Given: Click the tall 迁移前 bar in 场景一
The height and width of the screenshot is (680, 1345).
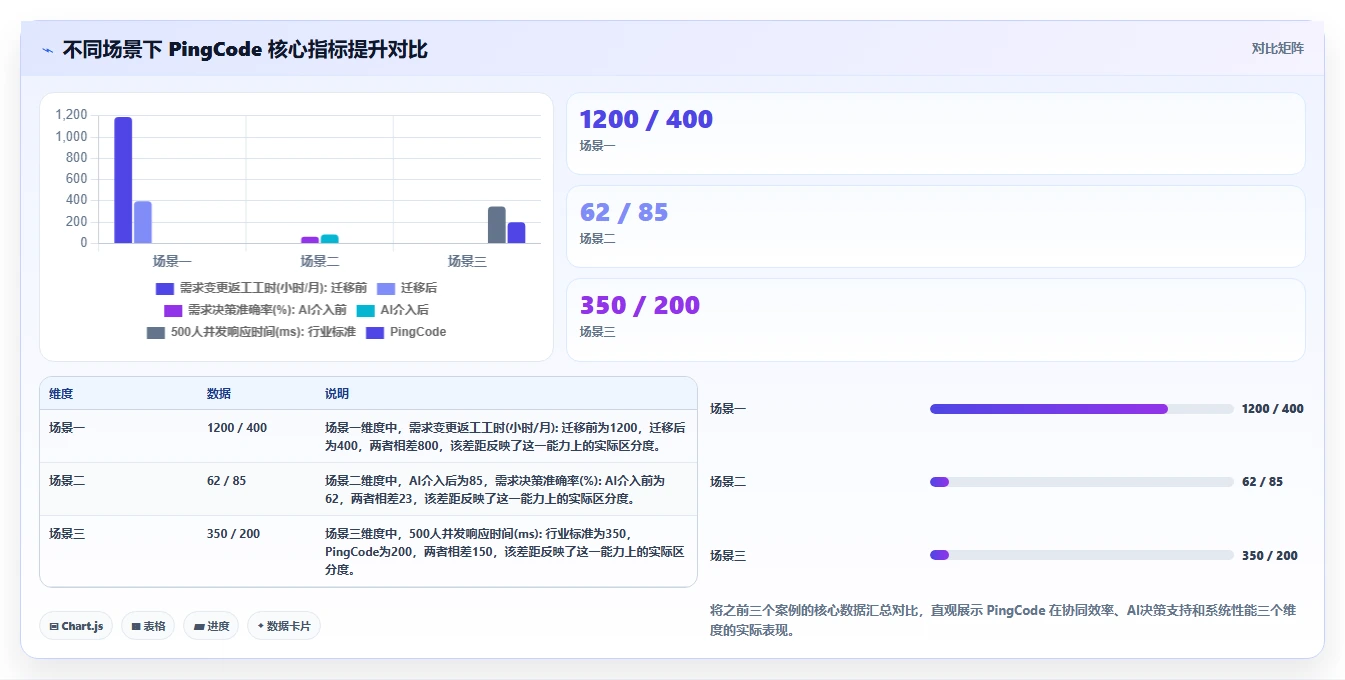Looking at the screenshot, I should (123, 180).
